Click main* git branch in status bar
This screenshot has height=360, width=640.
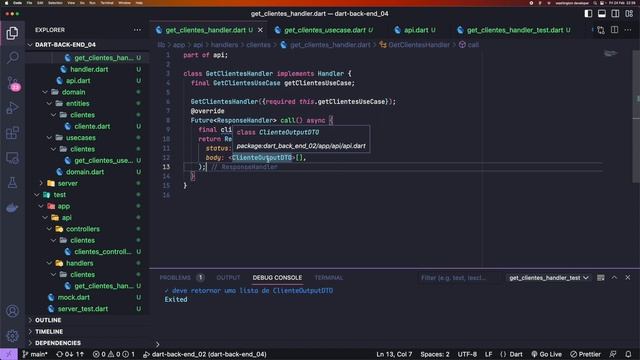tap(35, 354)
